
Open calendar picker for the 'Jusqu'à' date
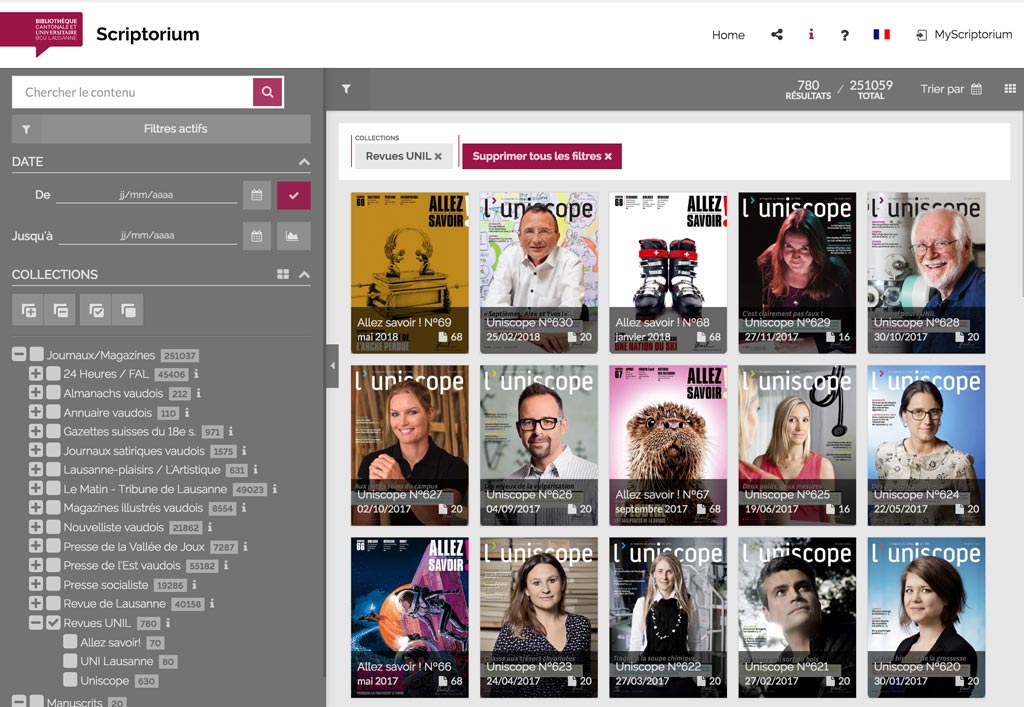257,236
